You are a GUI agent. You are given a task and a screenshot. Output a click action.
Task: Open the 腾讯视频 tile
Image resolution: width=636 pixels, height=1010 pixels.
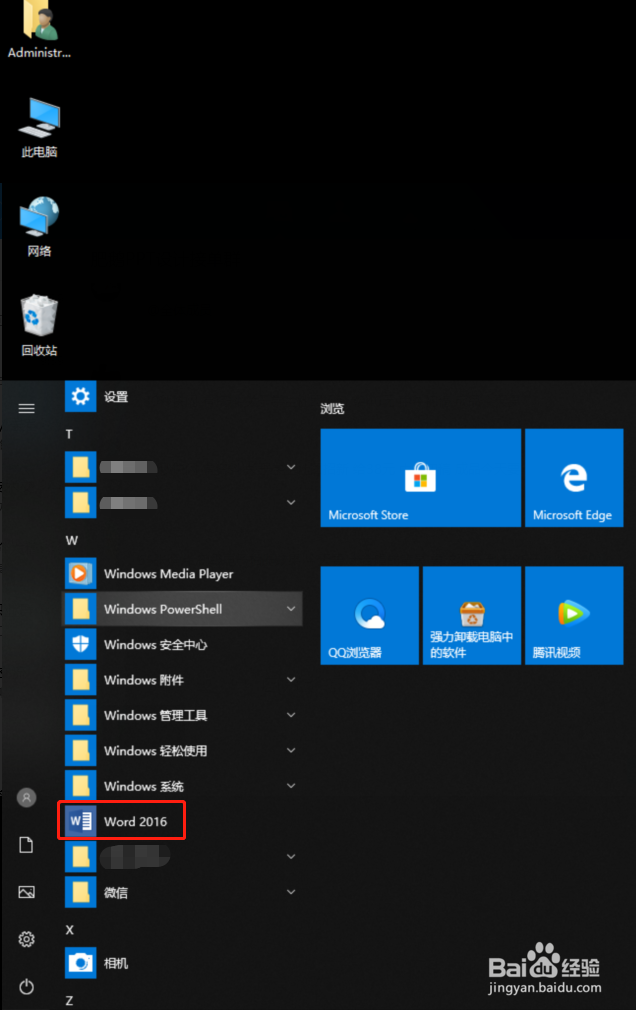(x=574, y=616)
